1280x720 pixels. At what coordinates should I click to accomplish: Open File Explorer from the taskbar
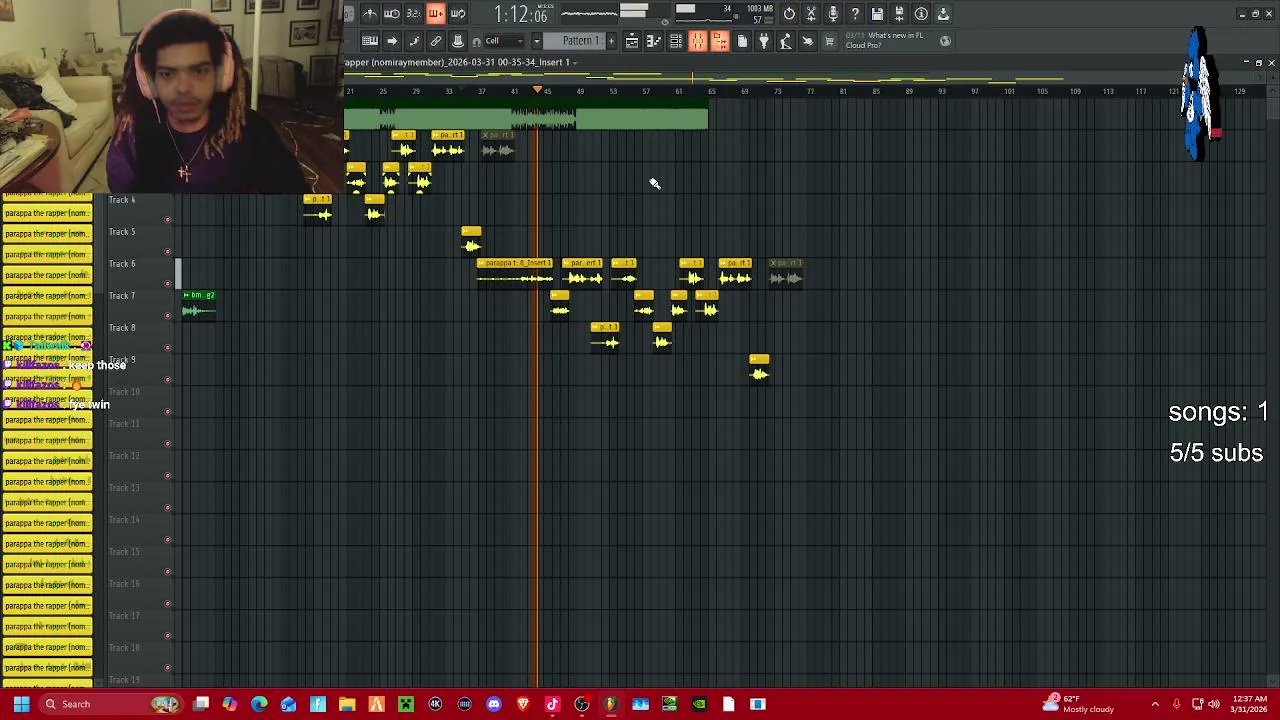(x=347, y=704)
